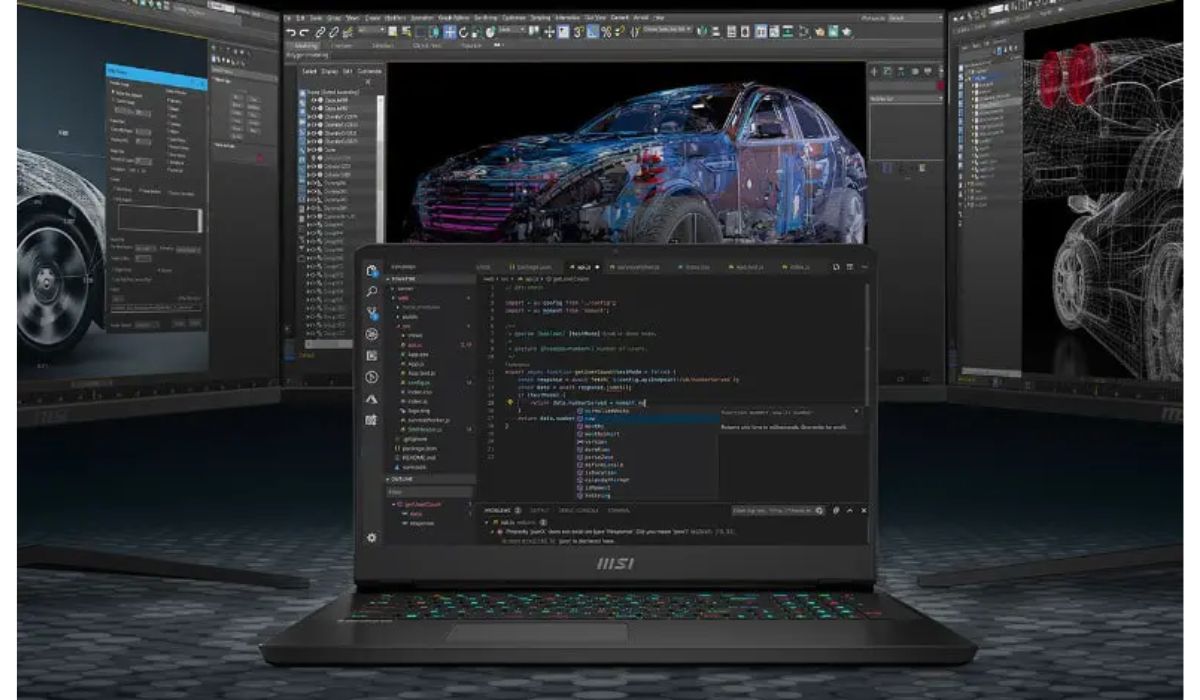Open the Manage gear at bottom of VS Code activity bar

372,536
